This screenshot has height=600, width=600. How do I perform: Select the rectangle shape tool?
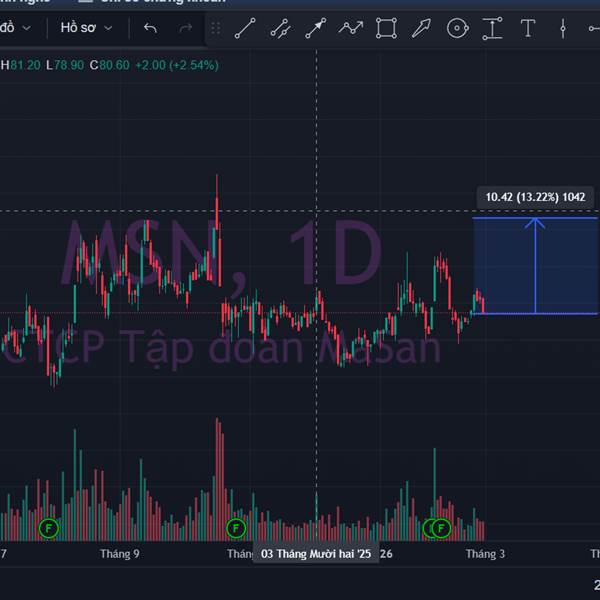(x=386, y=28)
